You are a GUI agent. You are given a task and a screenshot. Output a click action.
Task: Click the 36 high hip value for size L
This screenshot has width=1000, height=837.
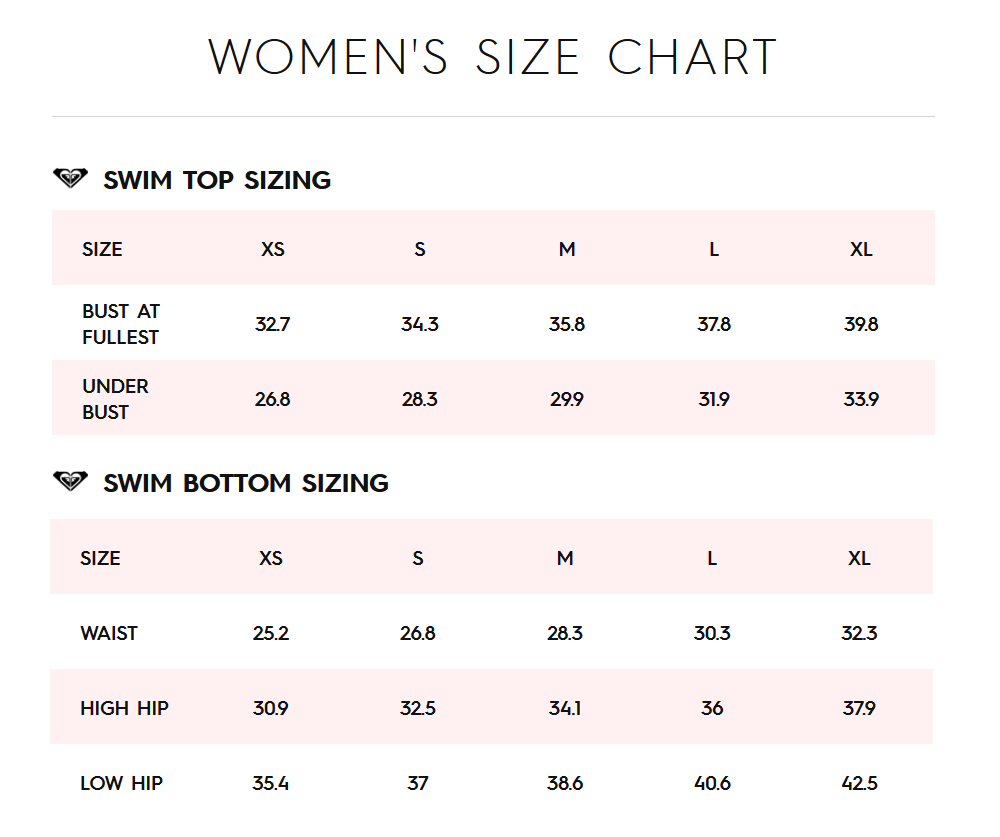point(712,708)
